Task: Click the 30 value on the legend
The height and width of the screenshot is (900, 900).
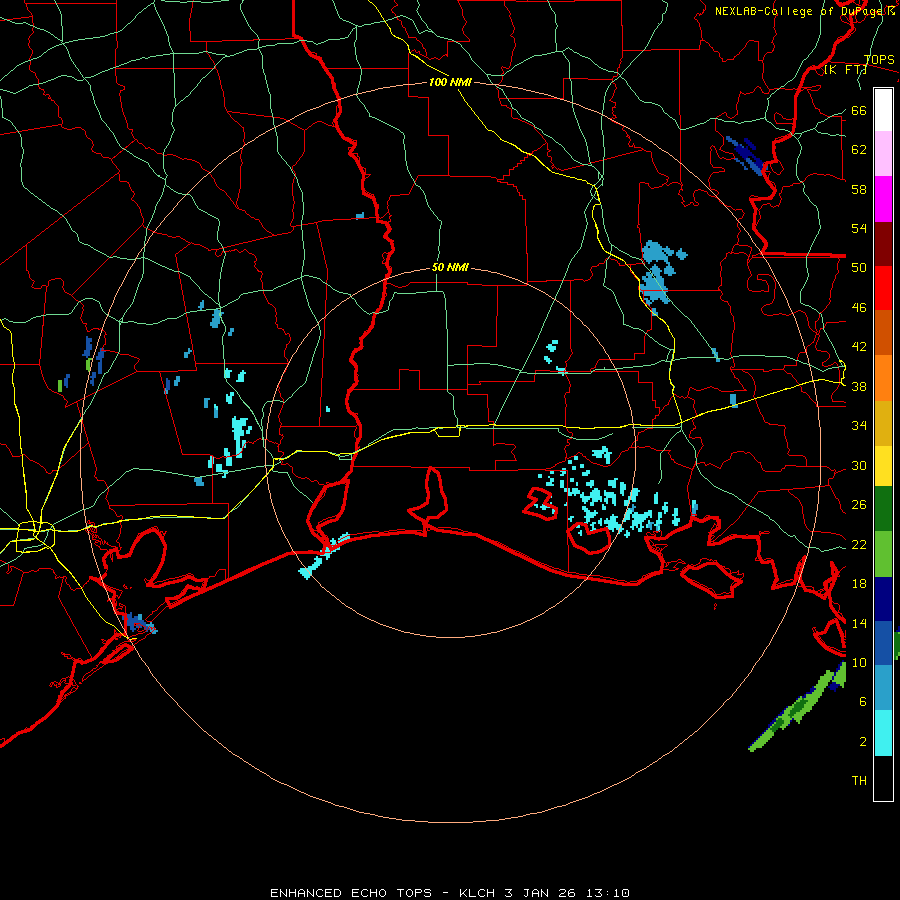Action: tap(859, 465)
